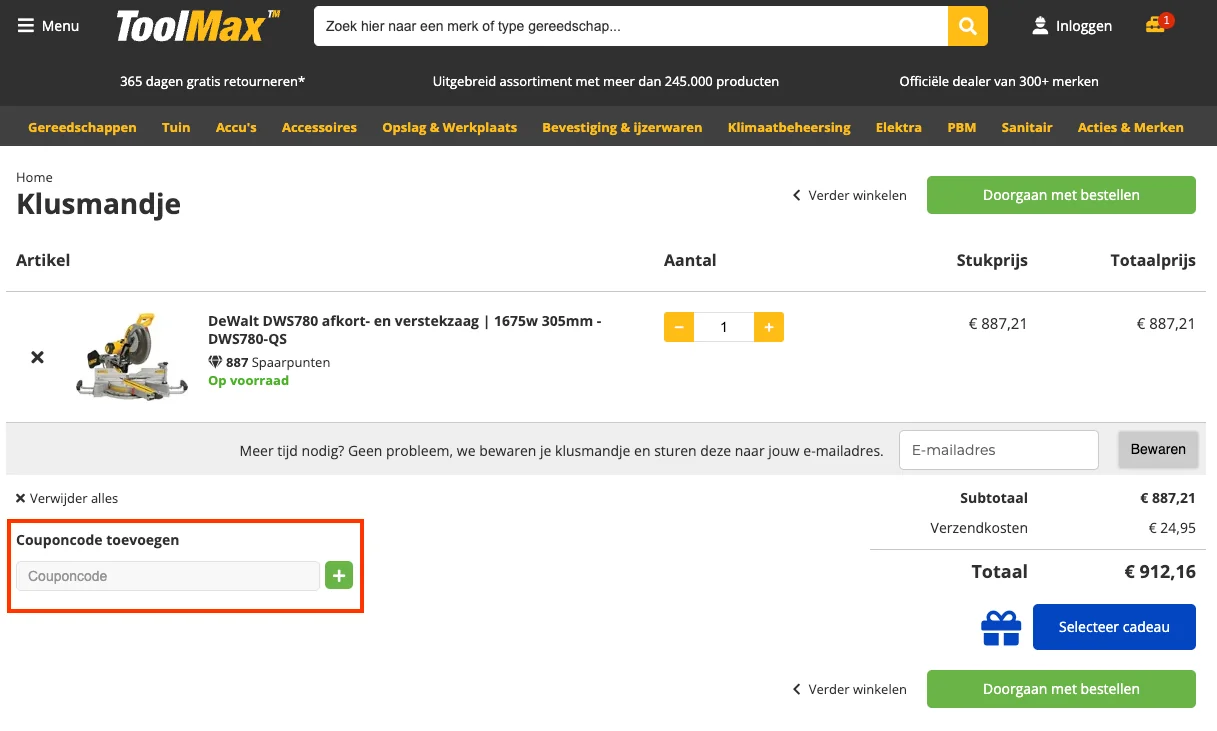Click the yellow search magnifier icon
This screenshot has height=731, width=1217.
point(966,25)
